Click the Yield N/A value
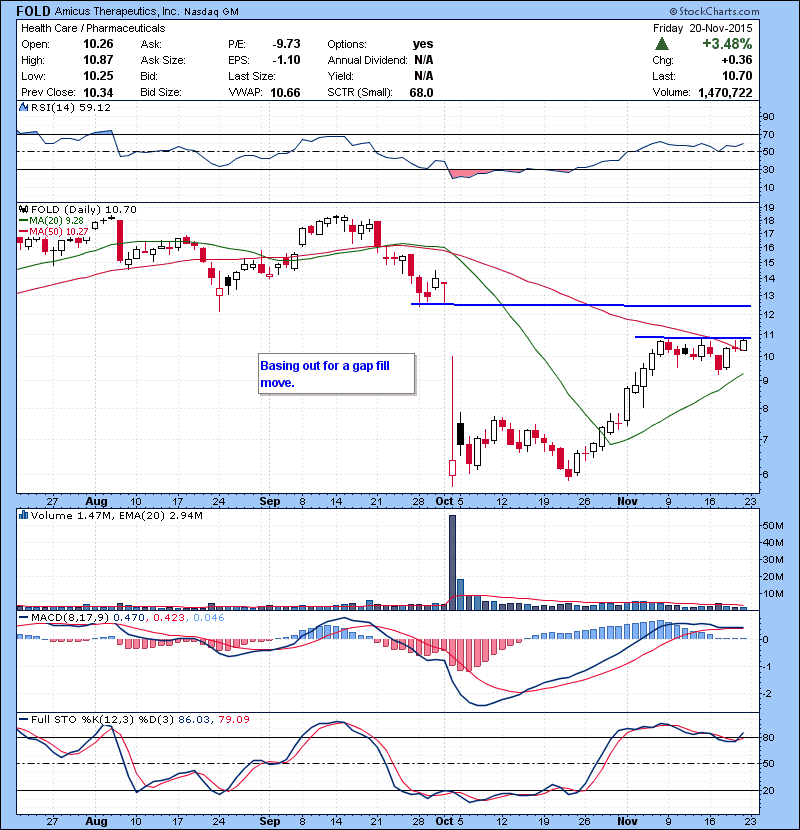 coord(424,76)
